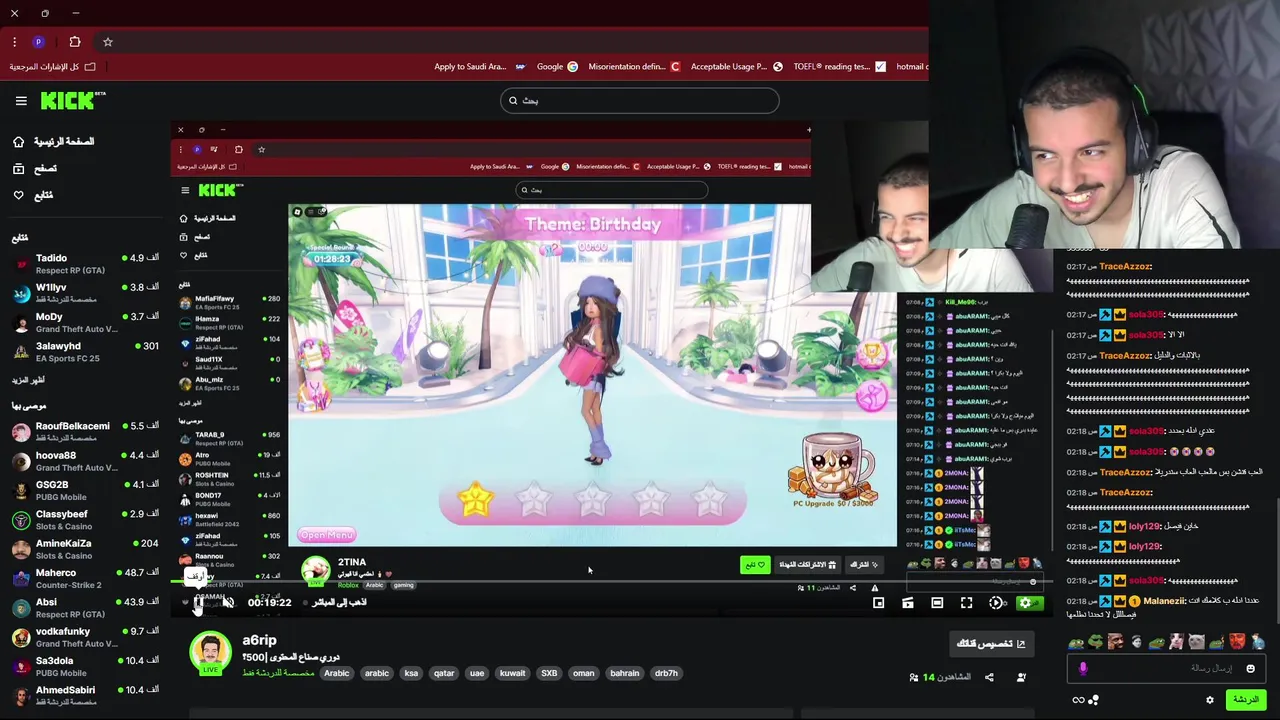This screenshot has width=1280, height=720.
Task: Toggle player fullscreen icon
Action: (966, 603)
